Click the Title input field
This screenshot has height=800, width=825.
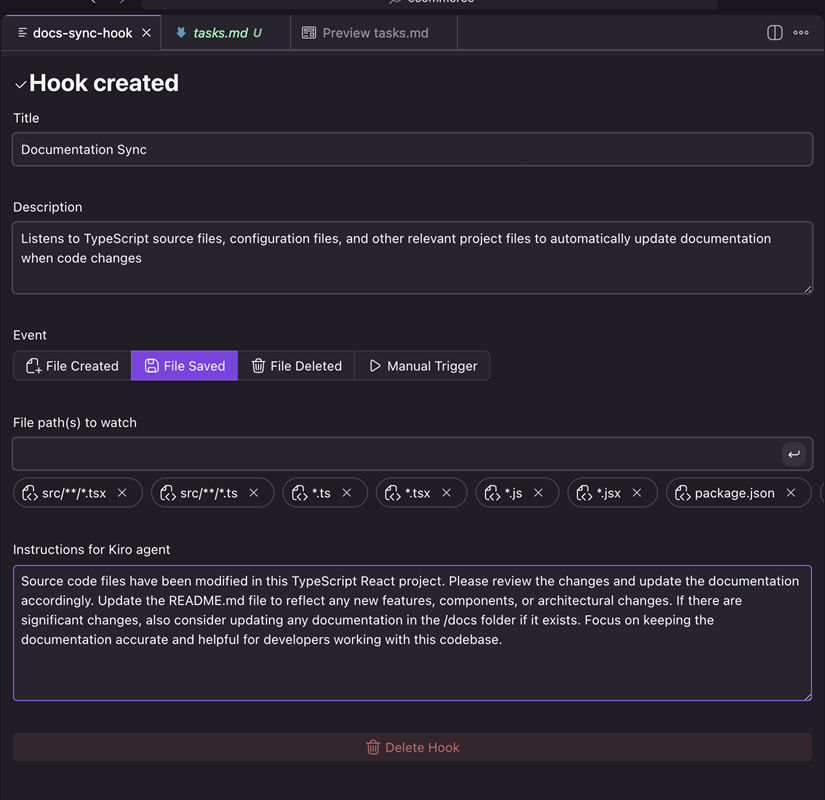pyautogui.click(x=412, y=150)
